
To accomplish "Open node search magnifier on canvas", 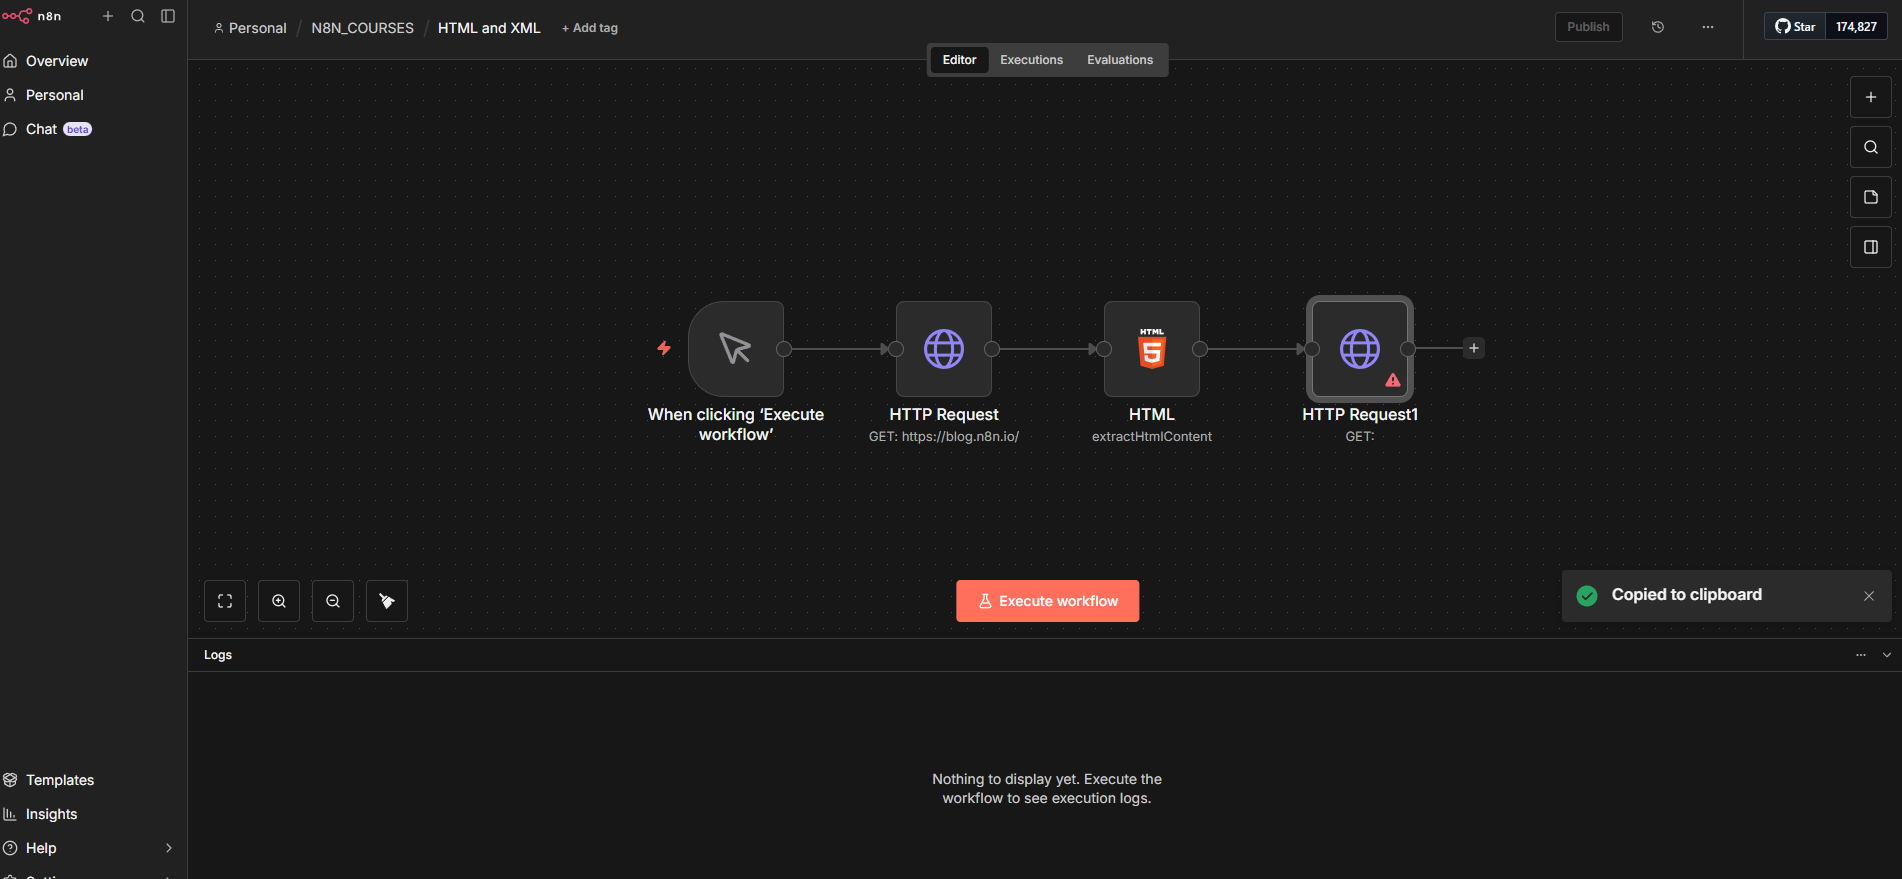I will 1871,147.
